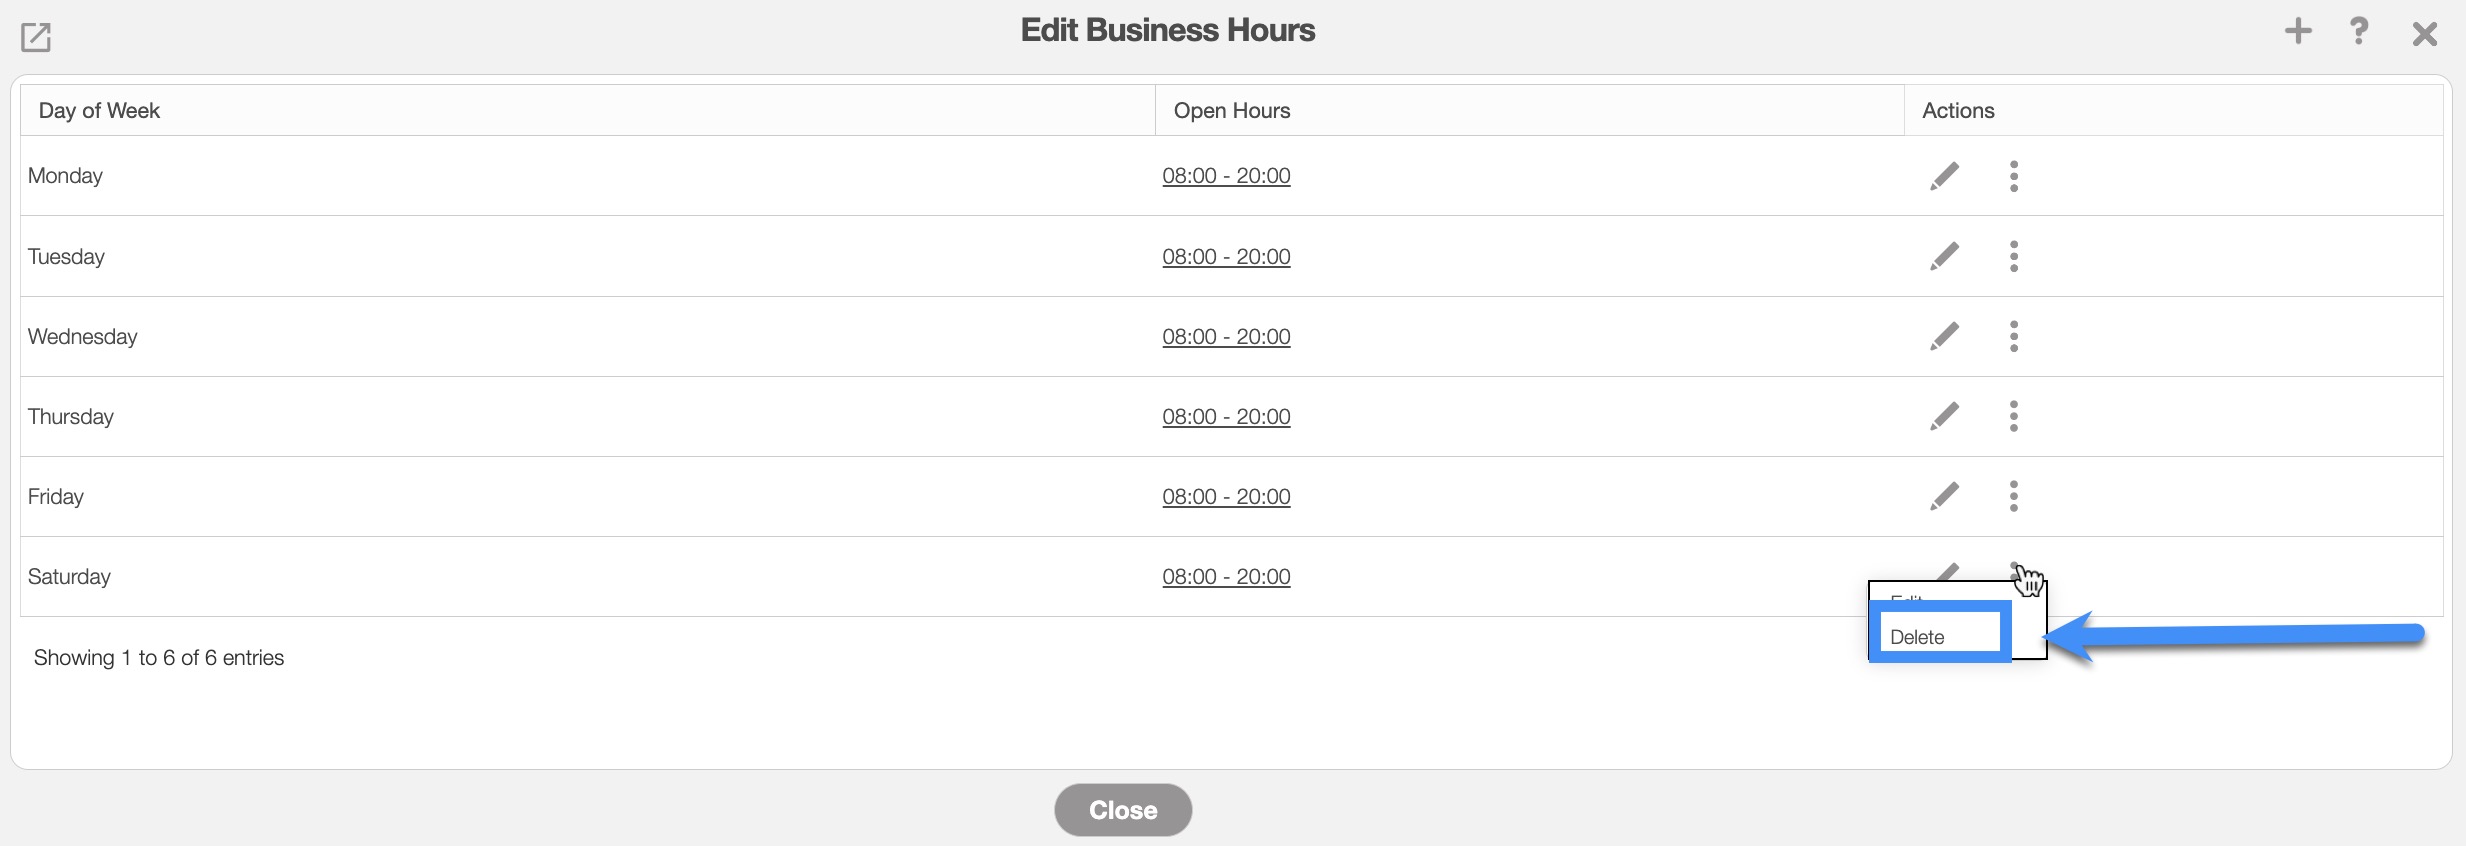Click the pencil edit icon for Tuesday

point(1944,256)
